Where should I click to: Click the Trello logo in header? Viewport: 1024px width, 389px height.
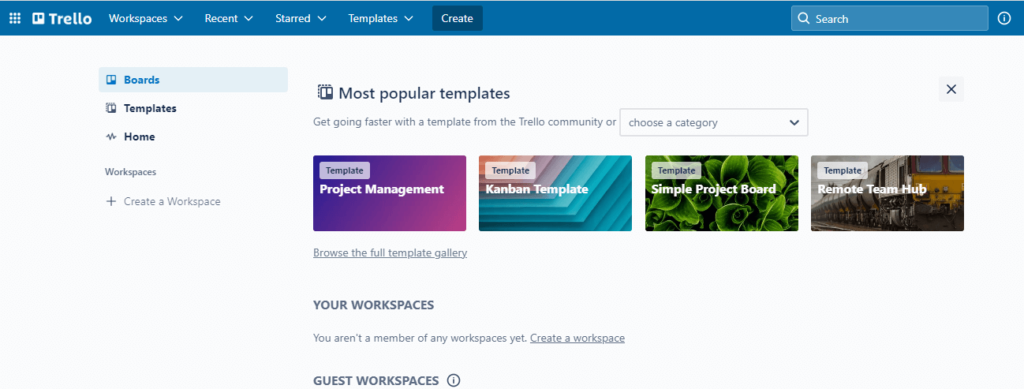pos(62,18)
